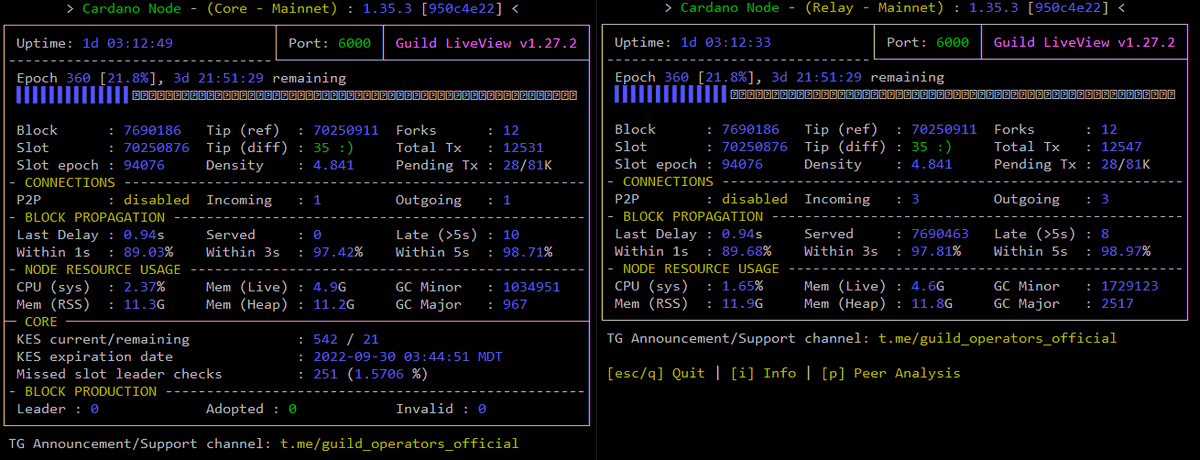The width and height of the screenshot is (1200, 460).
Task: Click Missed slot leader checks 251 (1.5706 %)
Action: pyautogui.click(x=370, y=374)
